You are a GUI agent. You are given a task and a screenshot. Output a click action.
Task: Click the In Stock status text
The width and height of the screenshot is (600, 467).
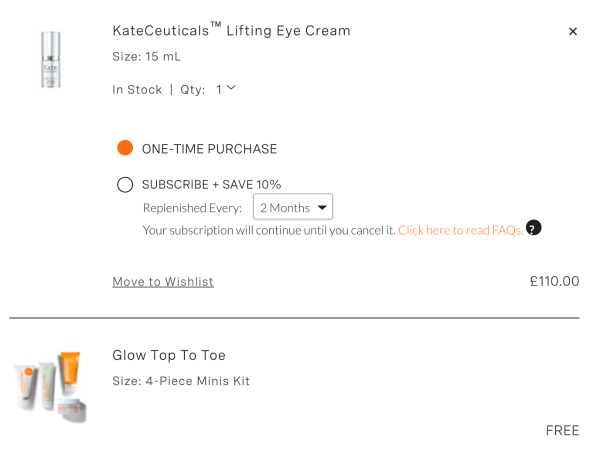[x=137, y=90]
